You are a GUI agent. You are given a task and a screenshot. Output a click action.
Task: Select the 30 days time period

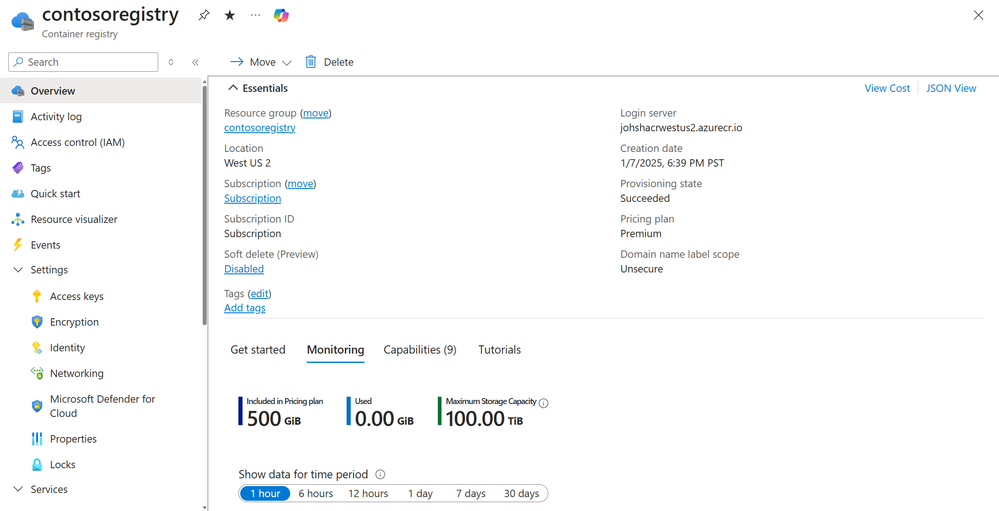pos(521,494)
